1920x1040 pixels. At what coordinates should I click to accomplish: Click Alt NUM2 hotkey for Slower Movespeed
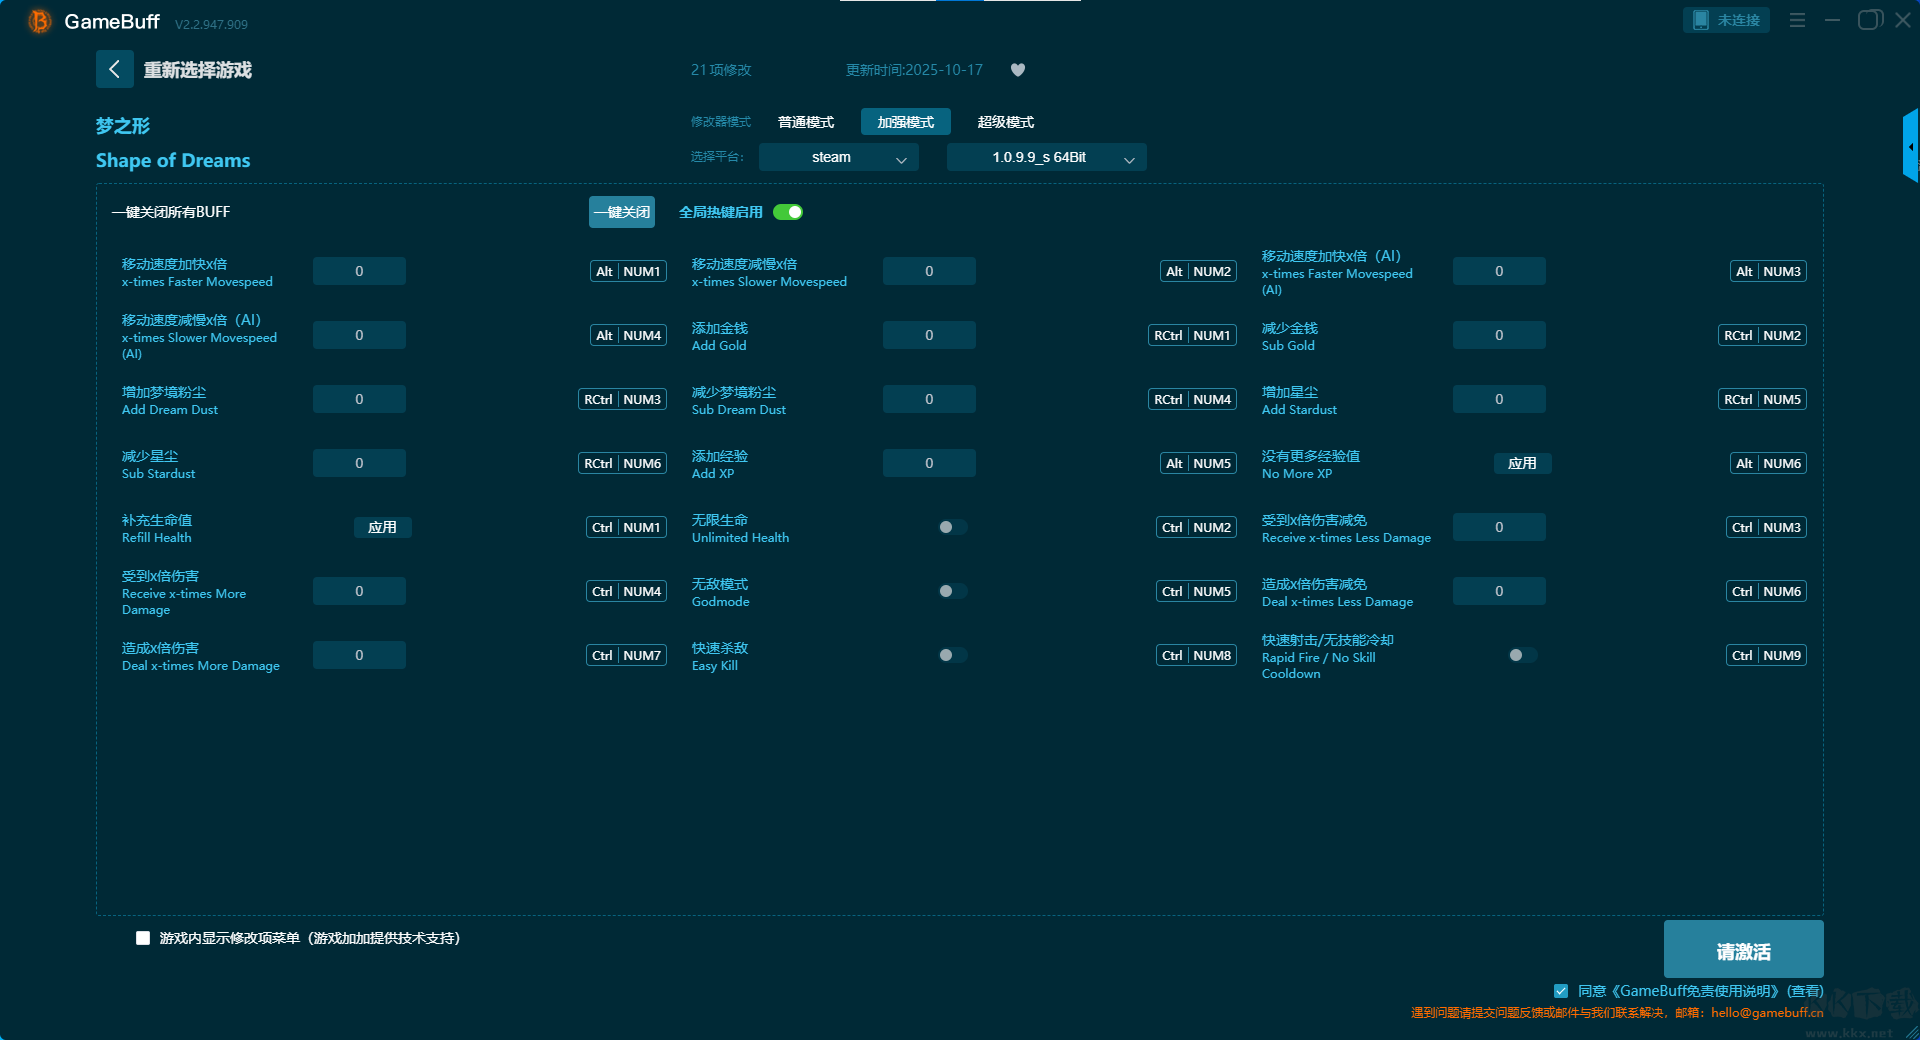point(1198,271)
